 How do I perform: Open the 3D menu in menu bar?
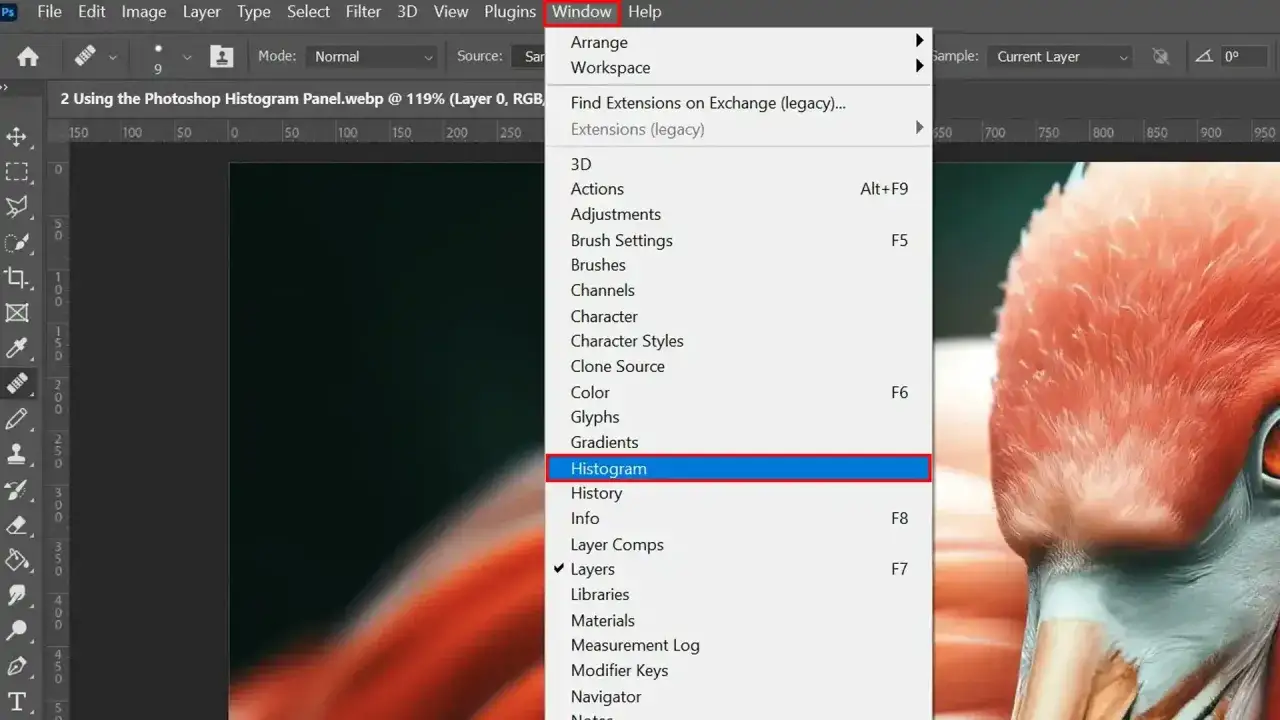pos(407,12)
